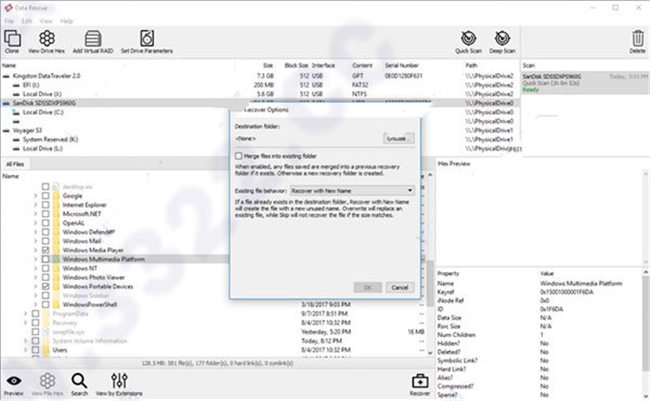Viewport: 650px width, 401px height.
Task: Check the WindowsPowerShell checkbox
Action: coord(46,305)
